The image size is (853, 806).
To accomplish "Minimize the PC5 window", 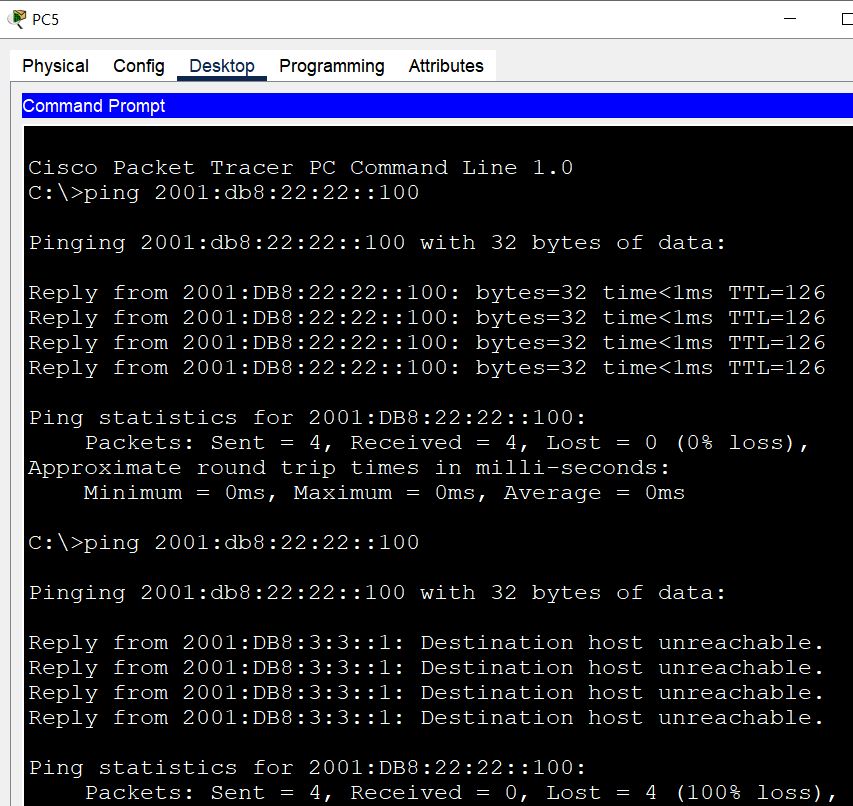I will click(x=790, y=18).
